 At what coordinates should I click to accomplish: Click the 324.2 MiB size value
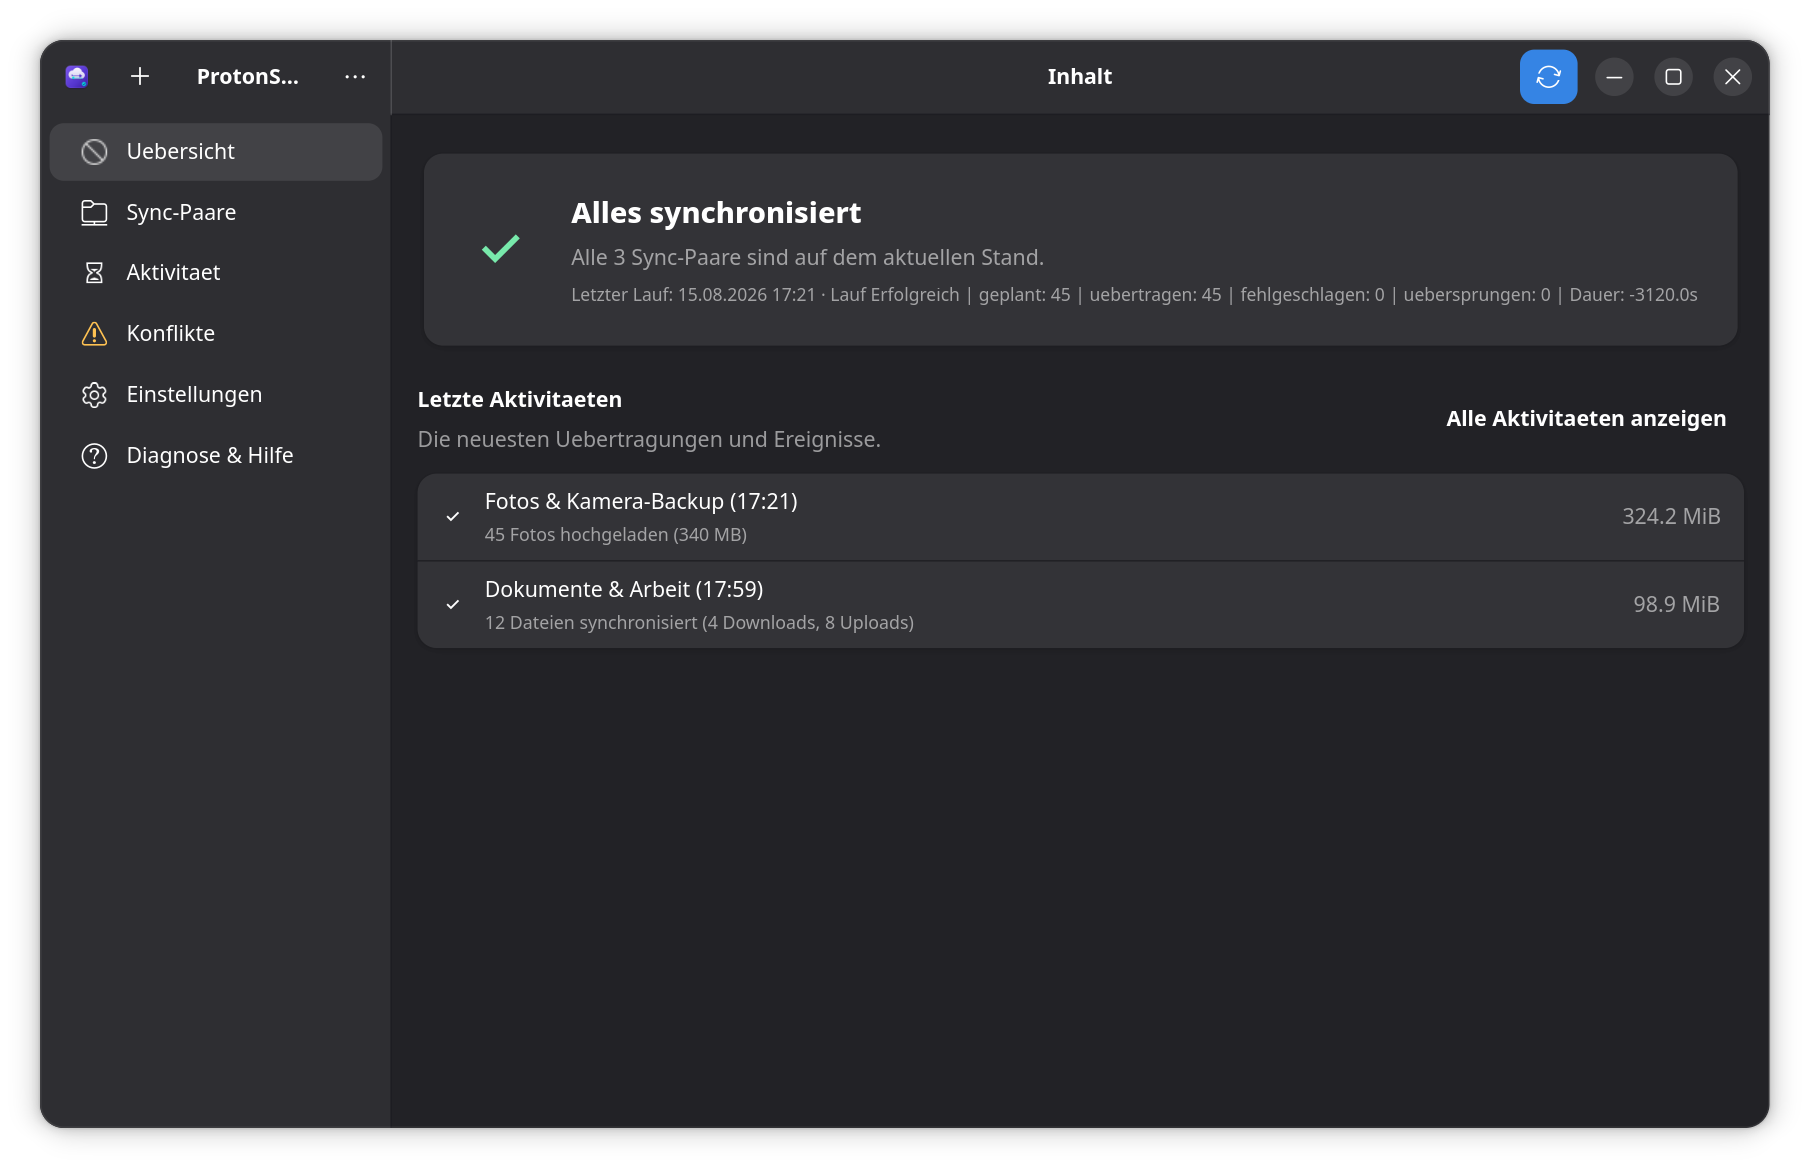tap(1671, 517)
